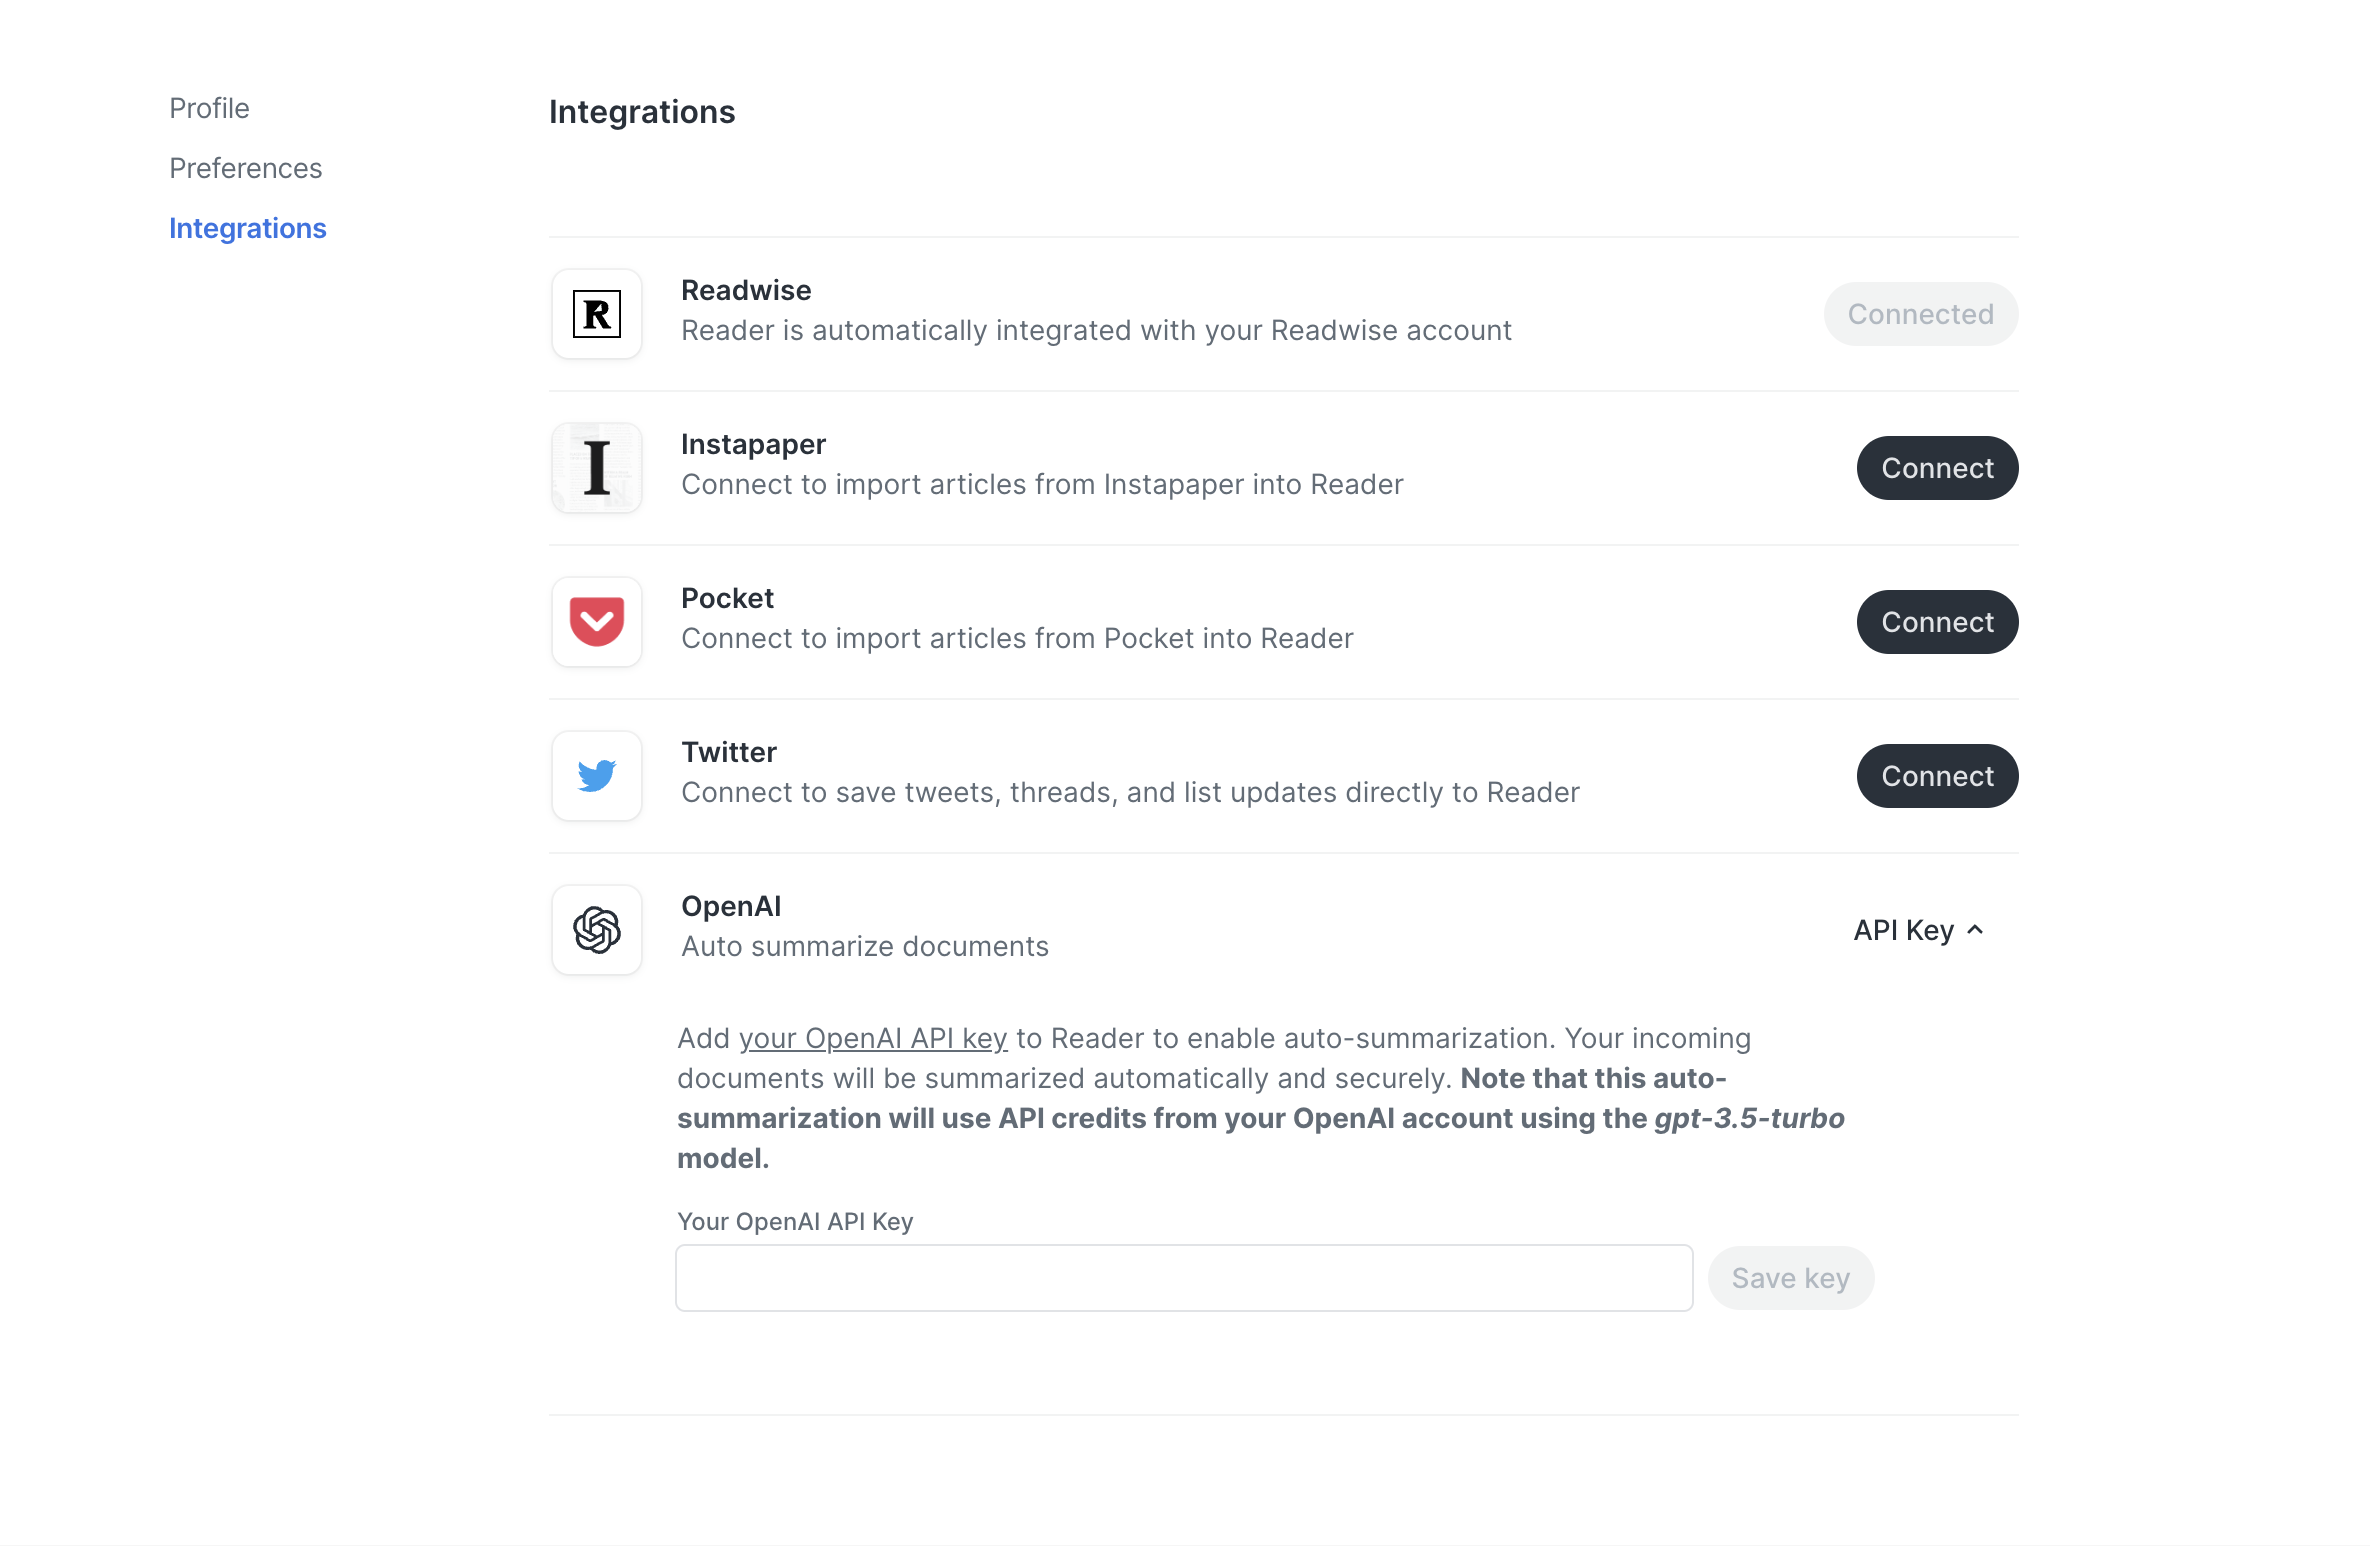
Task: Click the OpenAI integration title
Action: tap(731, 906)
